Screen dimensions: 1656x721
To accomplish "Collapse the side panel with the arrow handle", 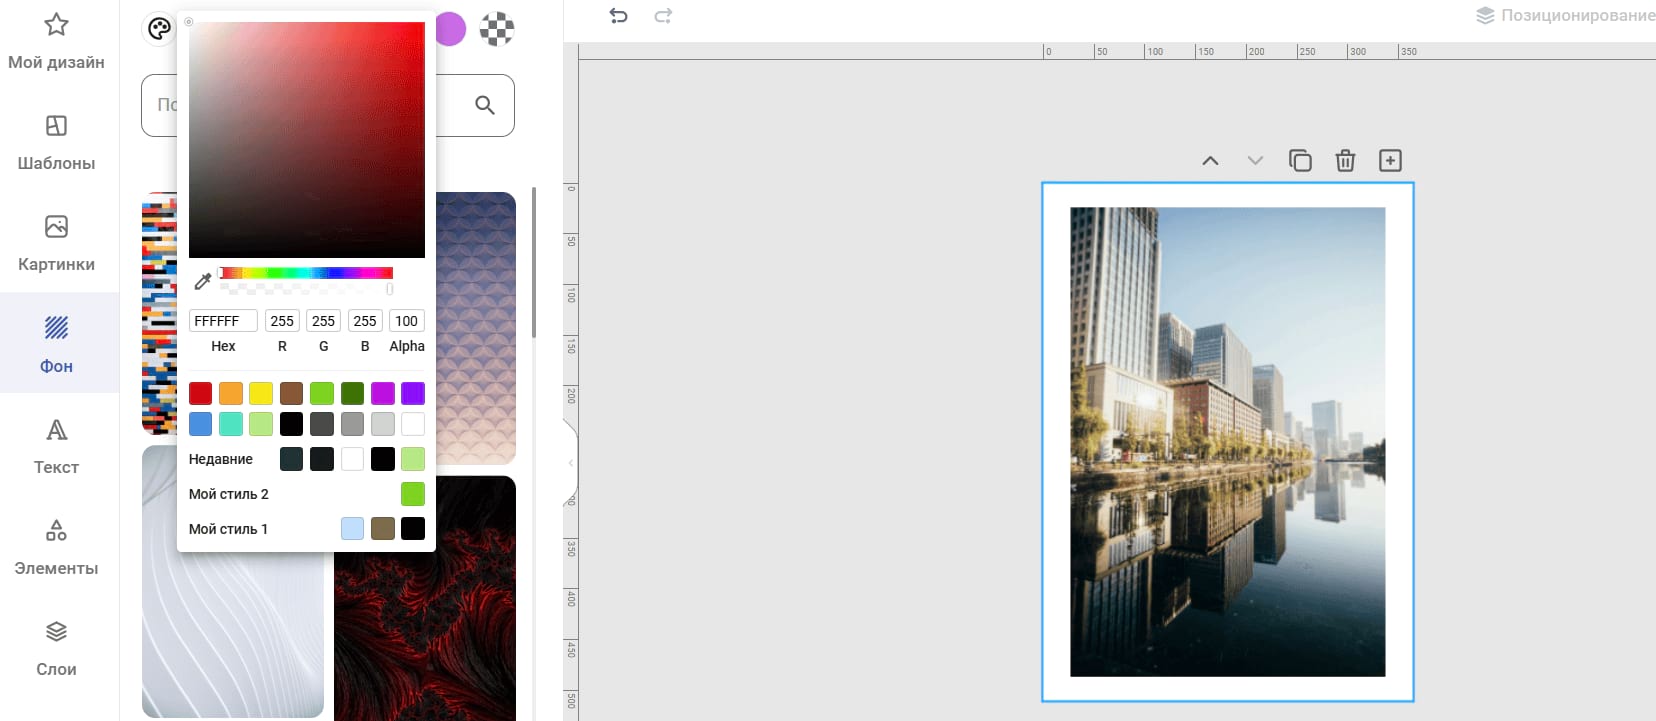I will (x=571, y=463).
